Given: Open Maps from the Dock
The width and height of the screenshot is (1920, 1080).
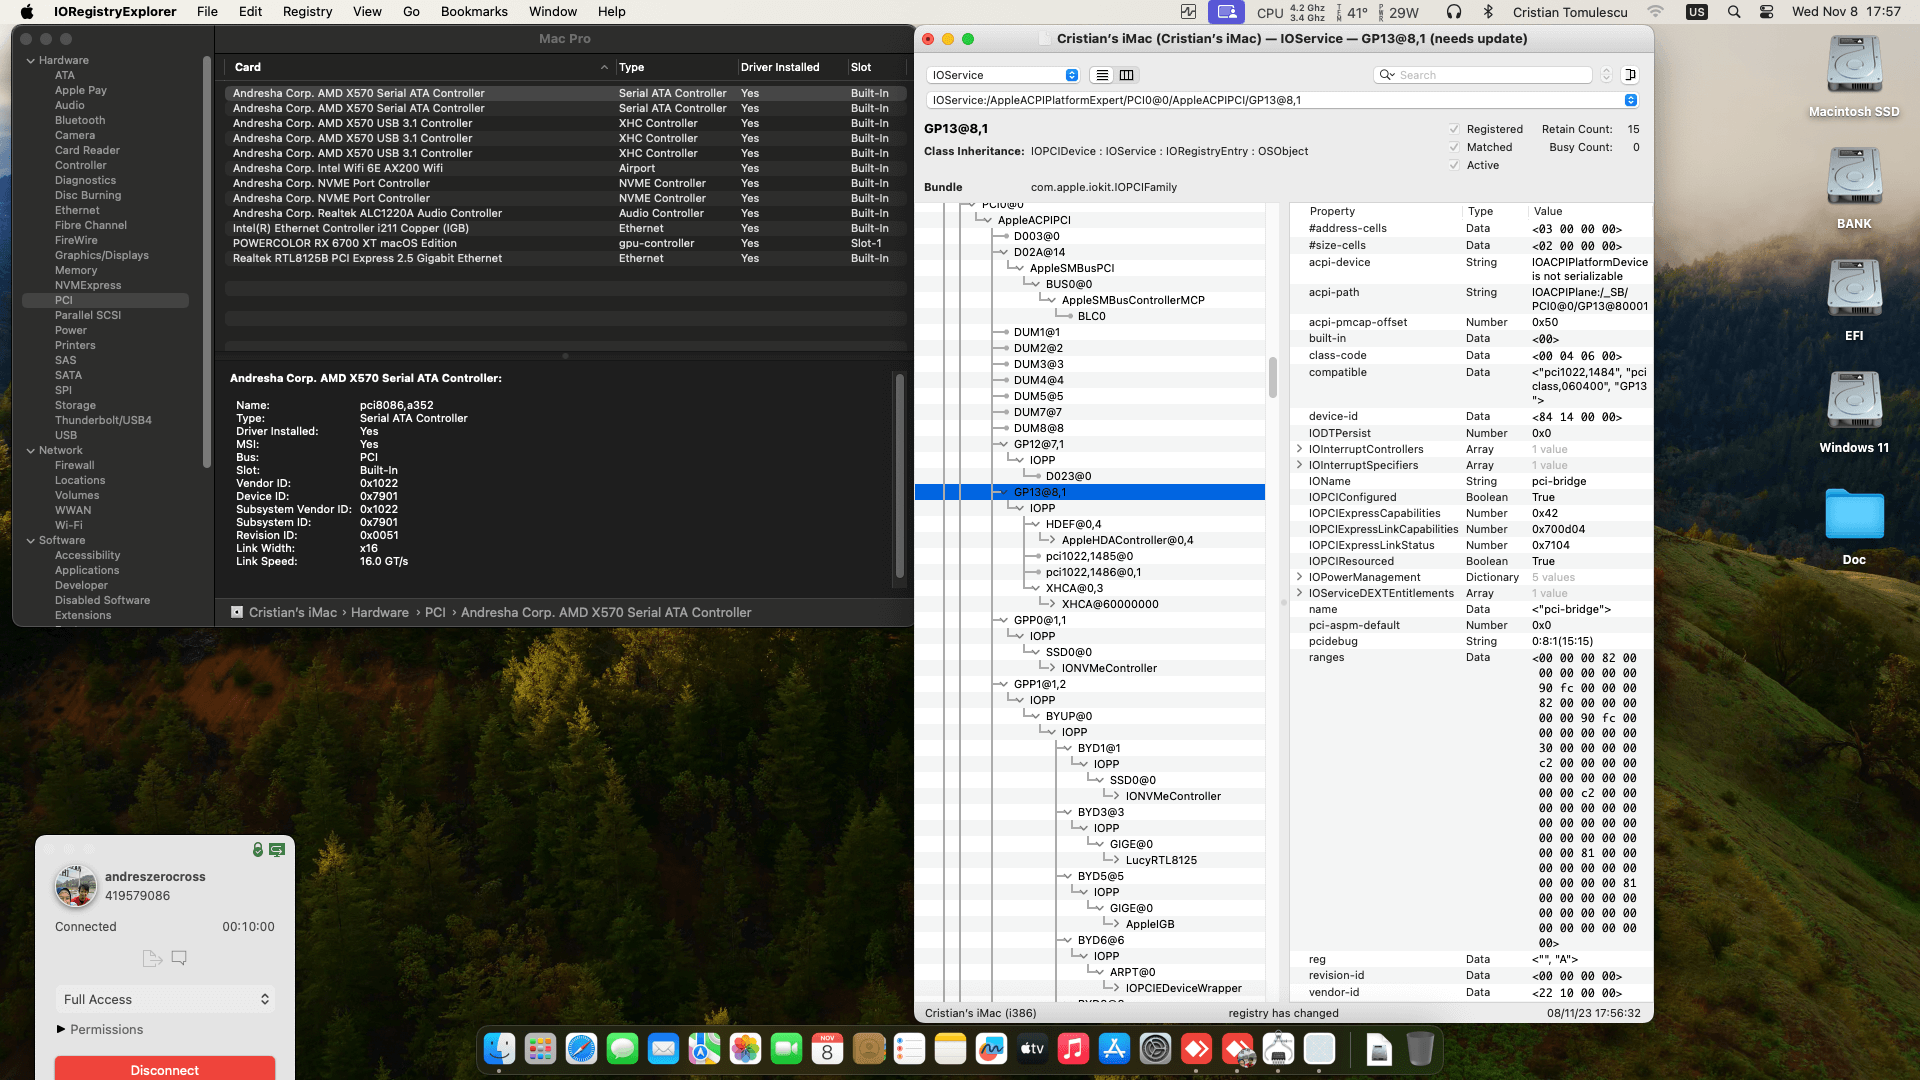Looking at the screenshot, I should click(x=704, y=1048).
